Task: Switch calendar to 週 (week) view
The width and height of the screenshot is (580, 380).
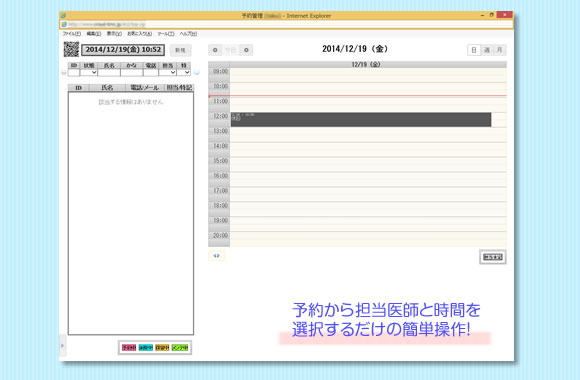Action: click(x=487, y=50)
